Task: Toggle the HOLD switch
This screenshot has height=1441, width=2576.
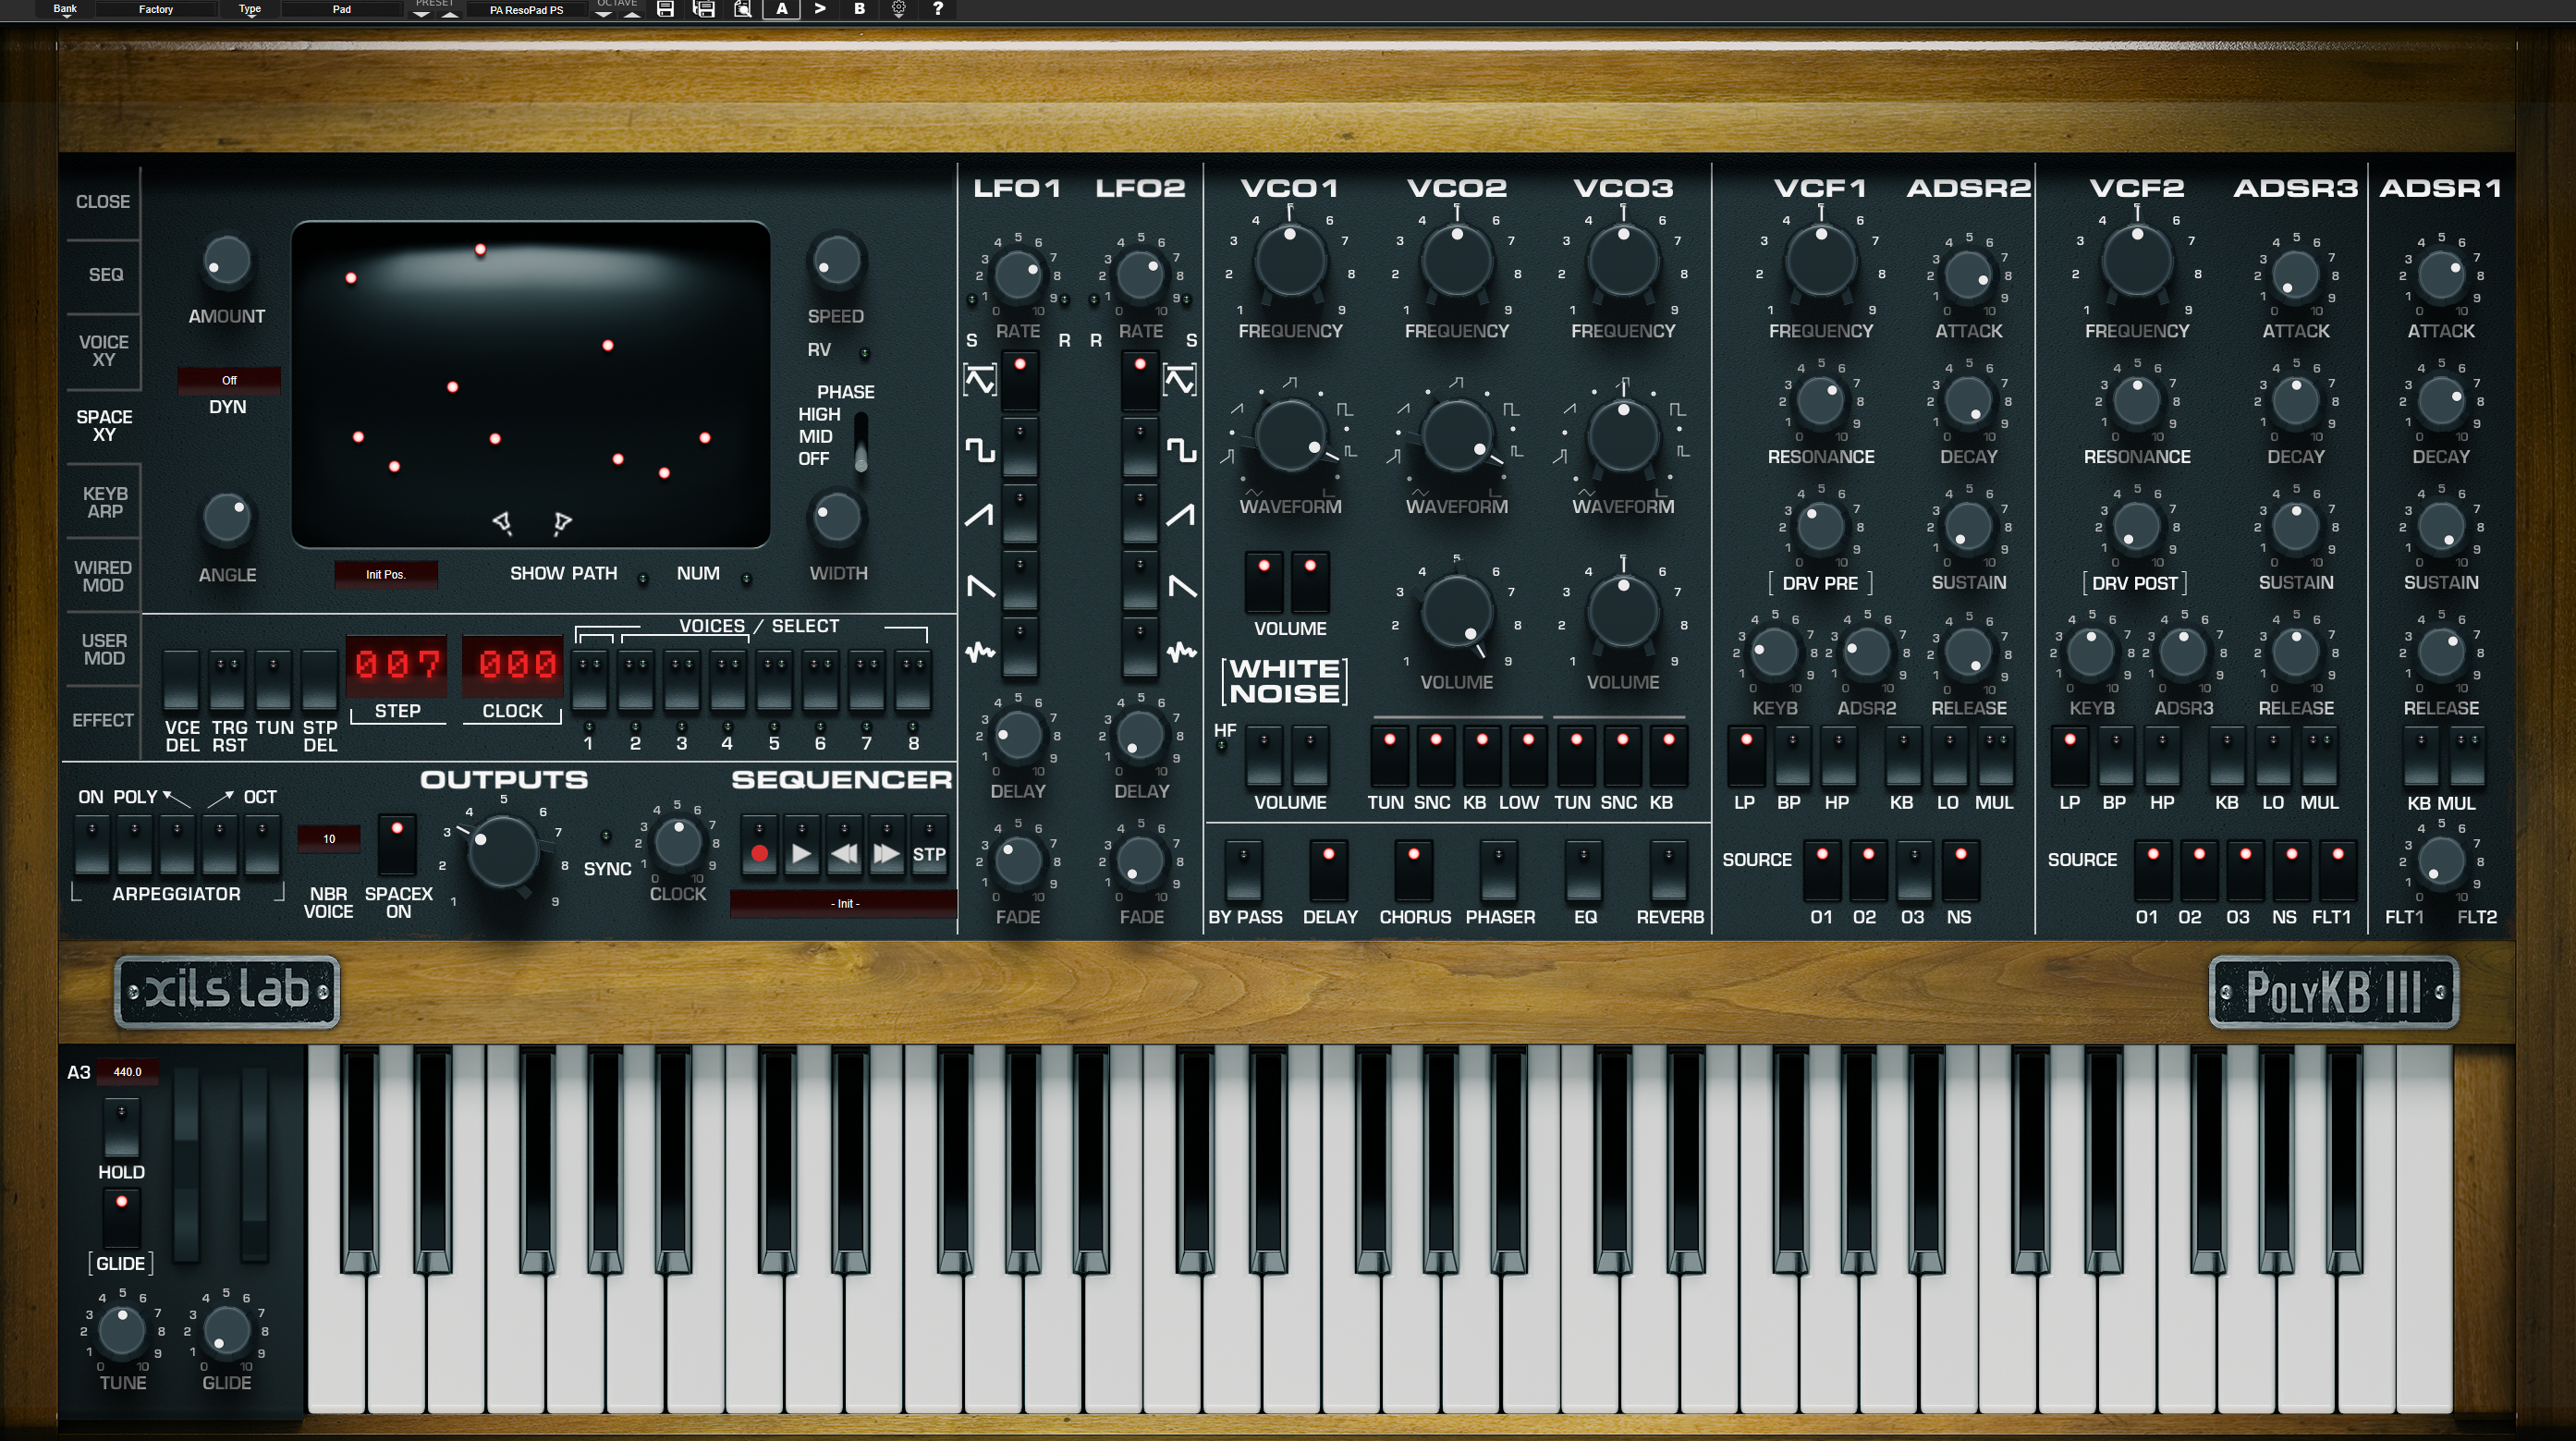Action: click(122, 1127)
